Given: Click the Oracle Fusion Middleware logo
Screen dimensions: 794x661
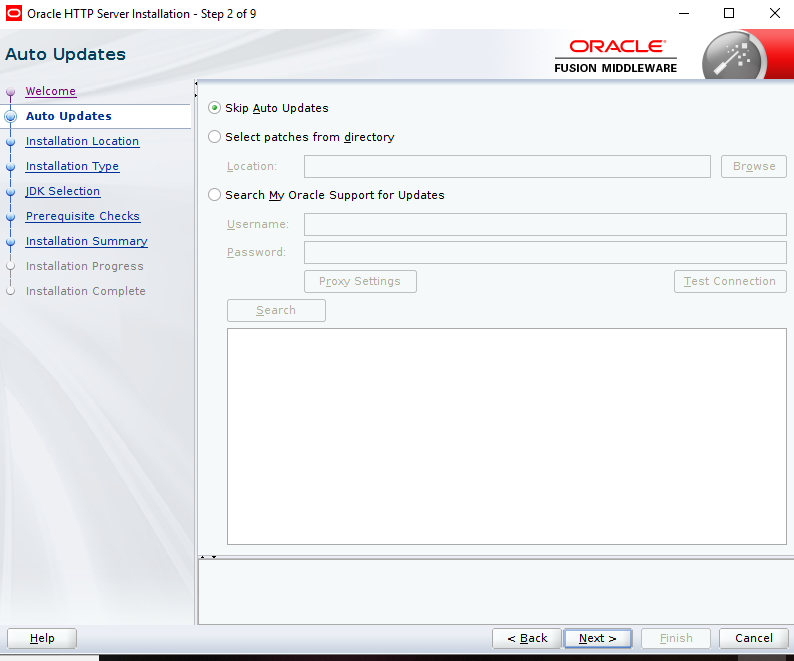Looking at the screenshot, I should click(x=615, y=56).
